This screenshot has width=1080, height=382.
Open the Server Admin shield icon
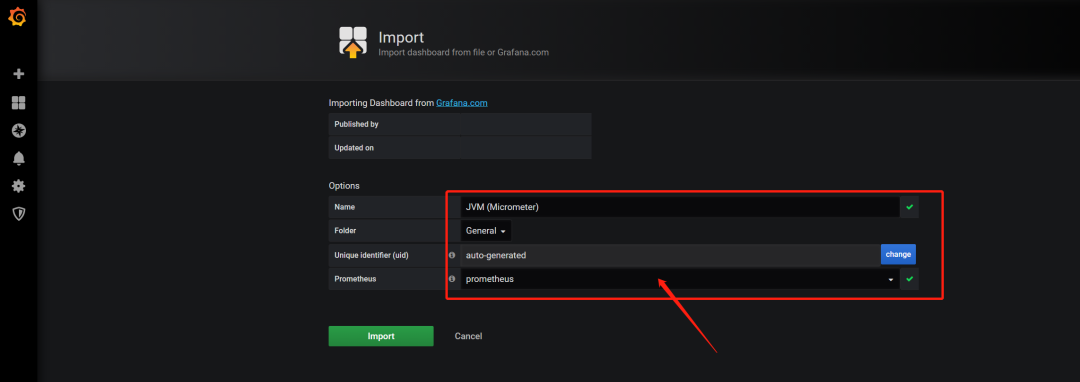[x=19, y=214]
